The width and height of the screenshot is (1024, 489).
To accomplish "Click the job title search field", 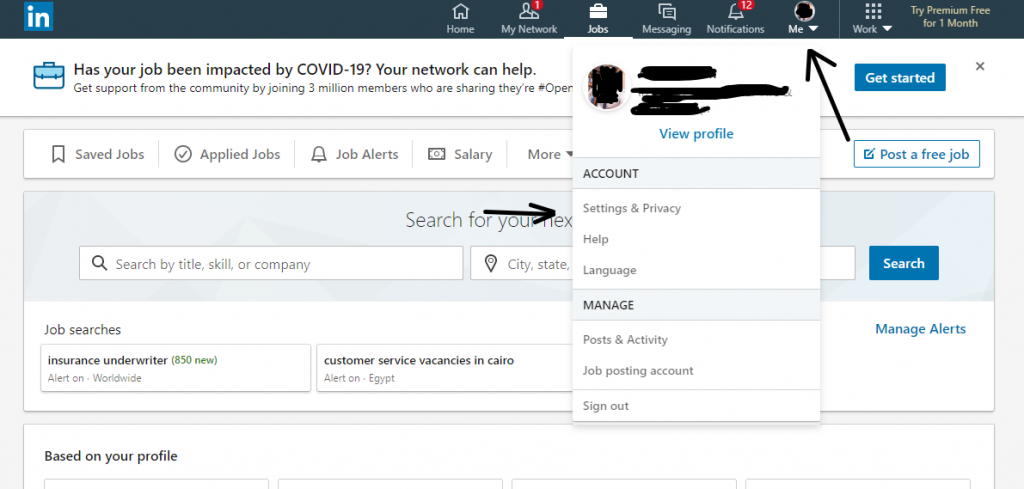I will (270, 264).
